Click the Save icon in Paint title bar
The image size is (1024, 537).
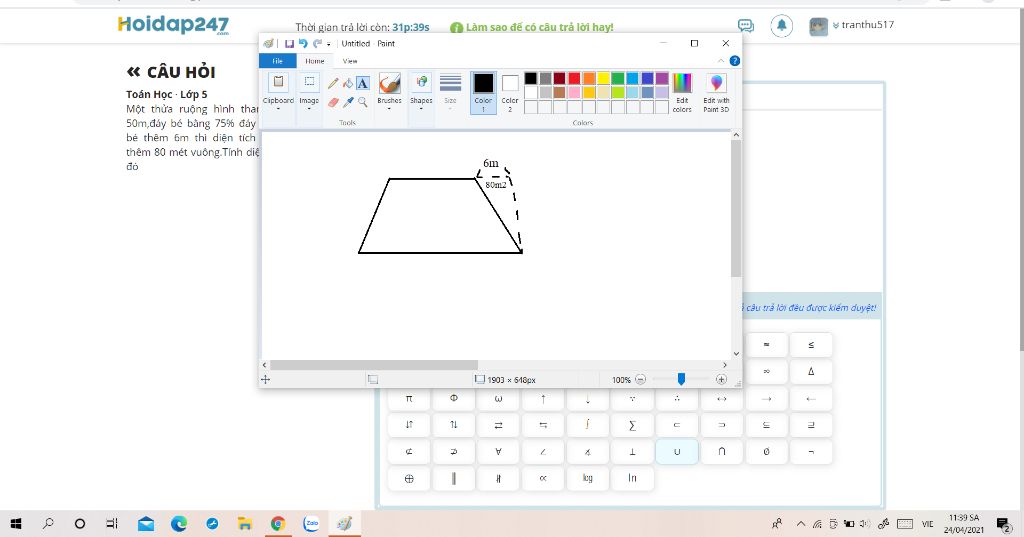tap(289, 44)
